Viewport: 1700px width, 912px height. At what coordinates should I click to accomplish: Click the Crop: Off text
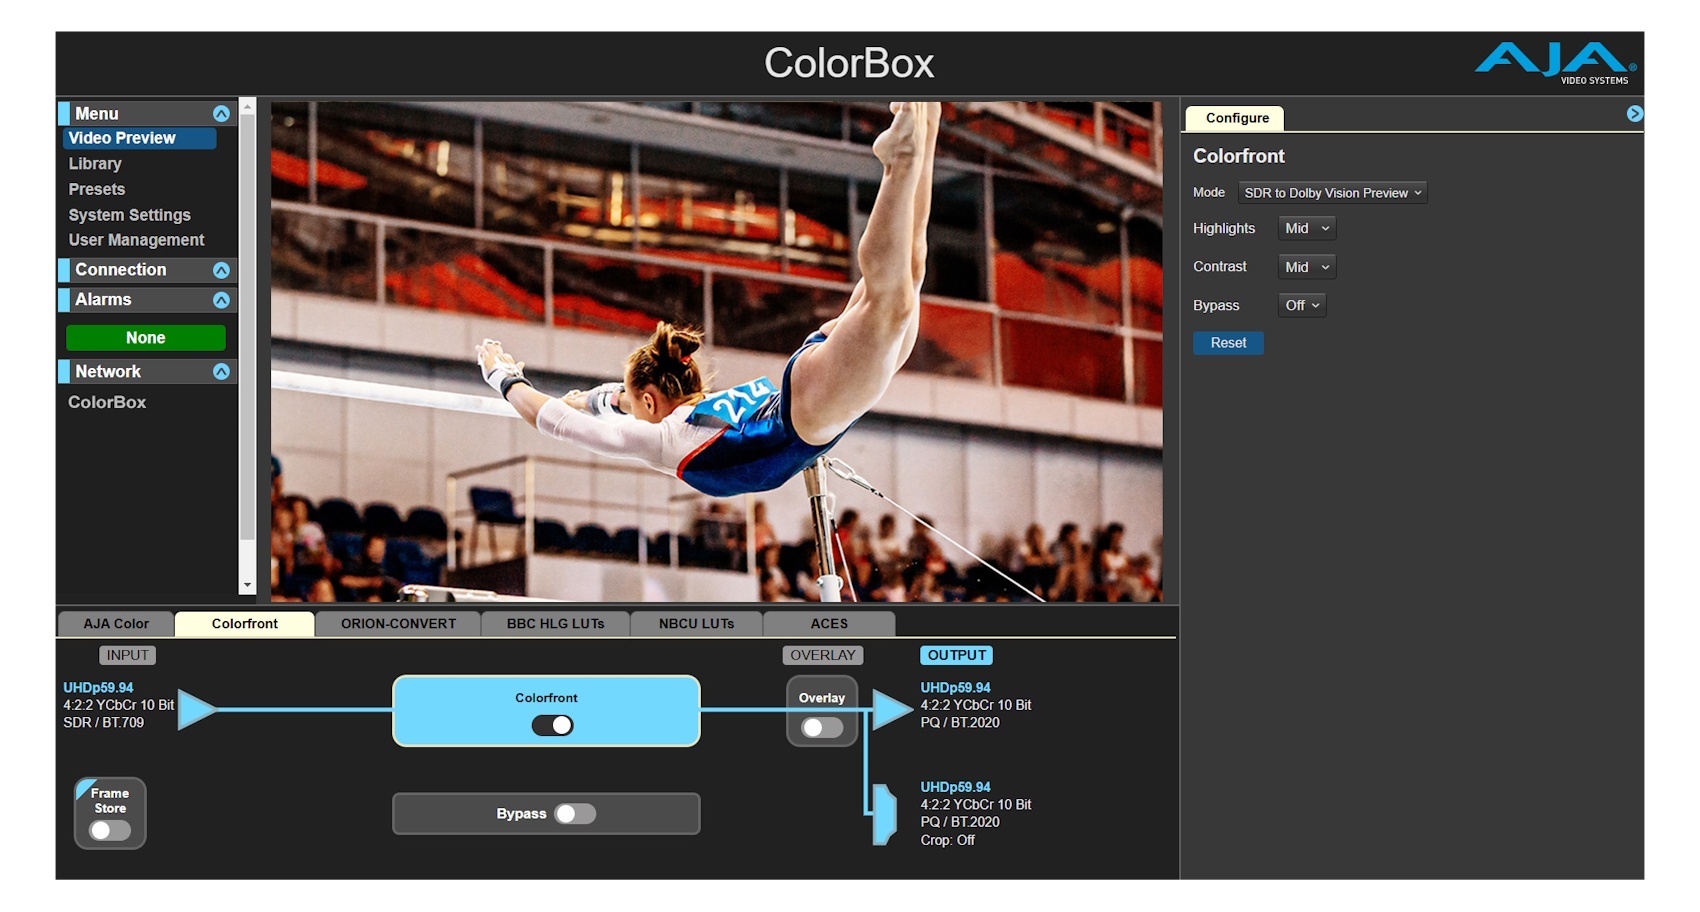pos(947,841)
